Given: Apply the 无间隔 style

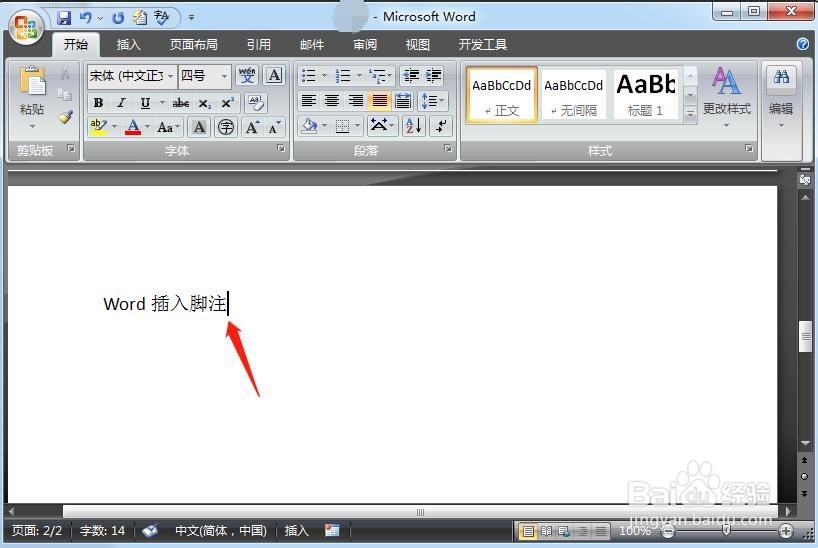Looking at the screenshot, I should tap(574, 94).
